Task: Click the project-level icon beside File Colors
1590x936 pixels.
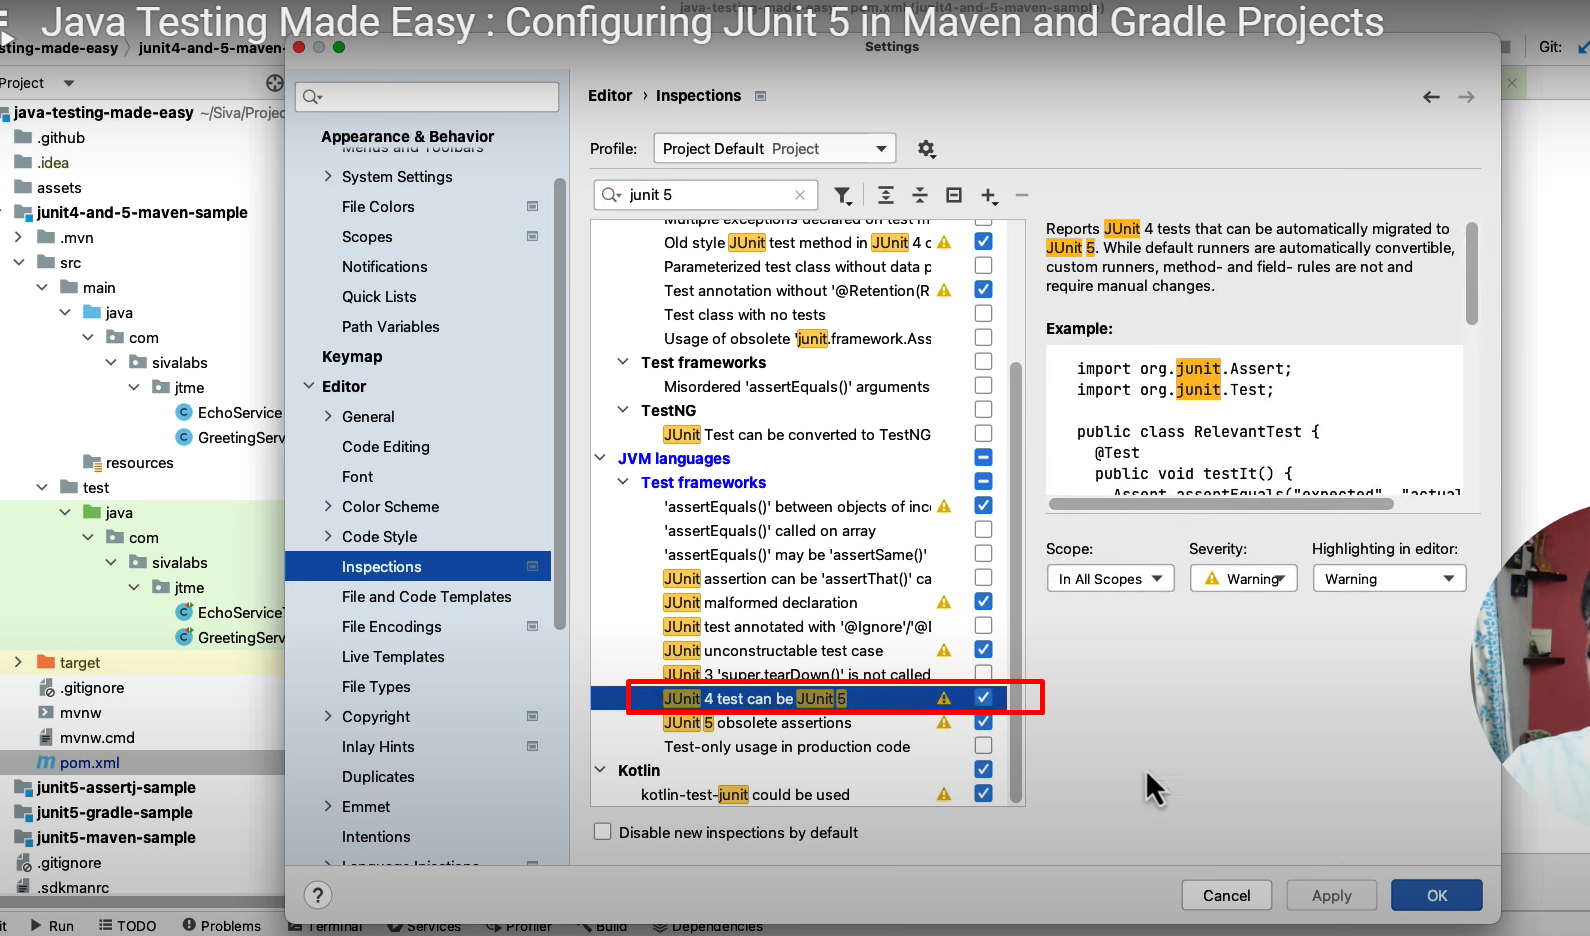Action: point(532,206)
